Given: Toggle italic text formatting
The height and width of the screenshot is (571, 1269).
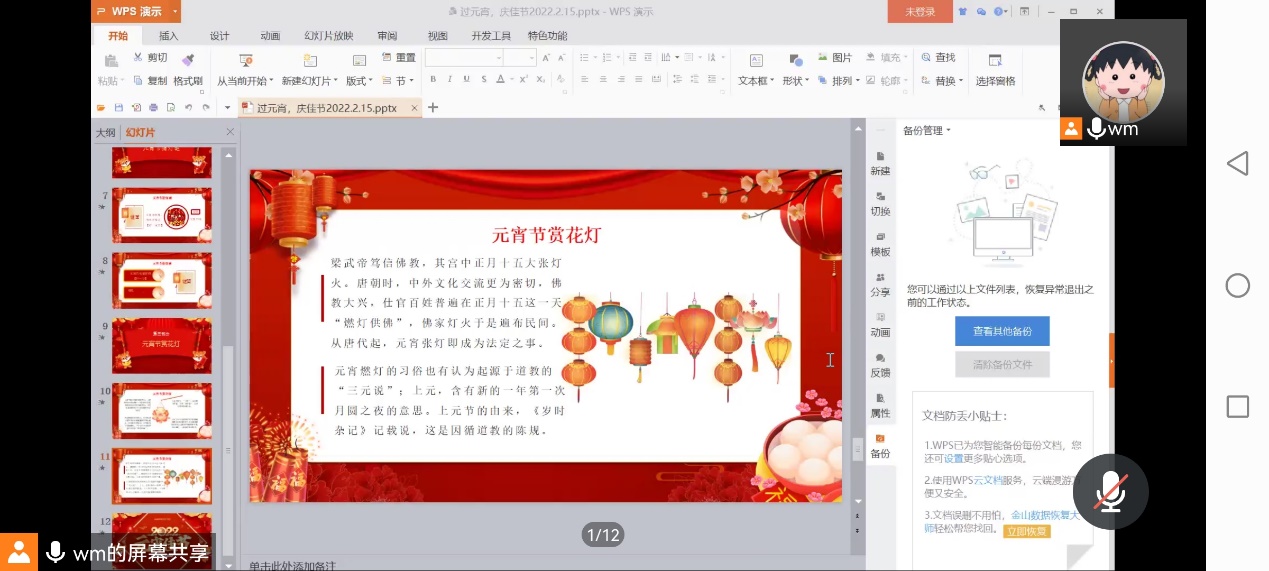Looking at the screenshot, I should click(450, 80).
